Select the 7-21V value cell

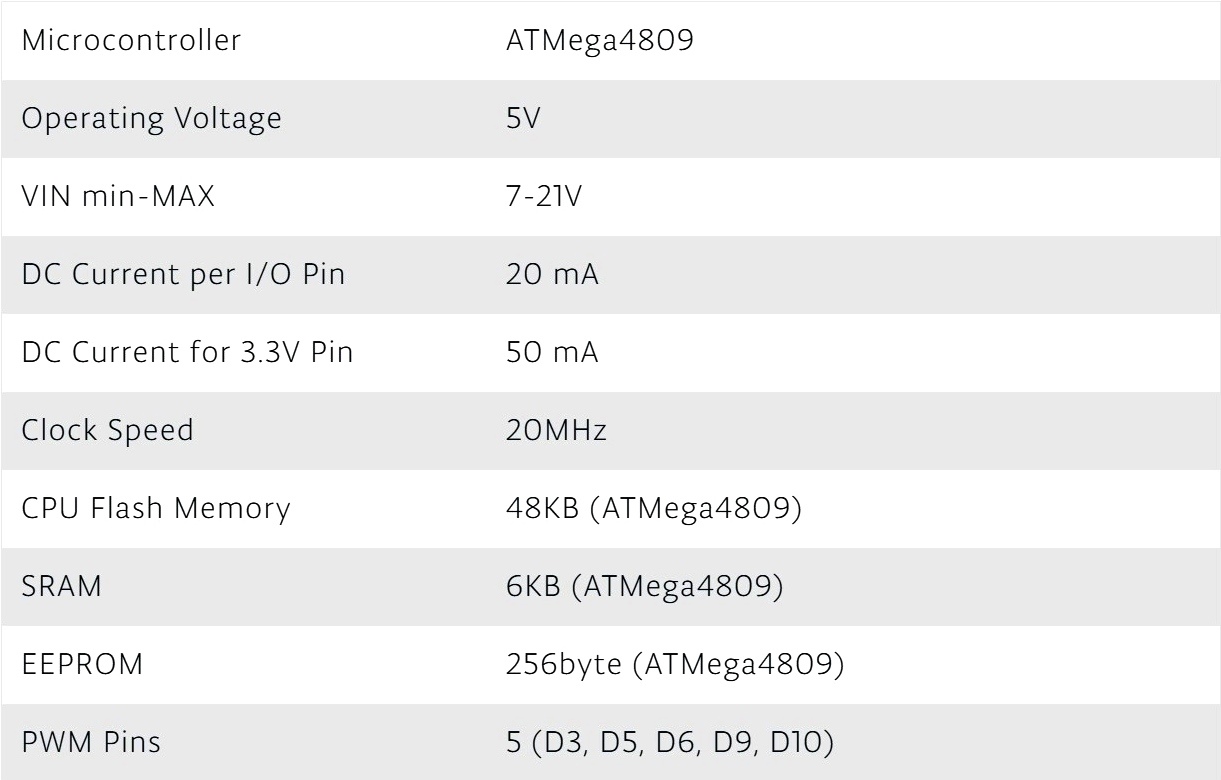(544, 197)
